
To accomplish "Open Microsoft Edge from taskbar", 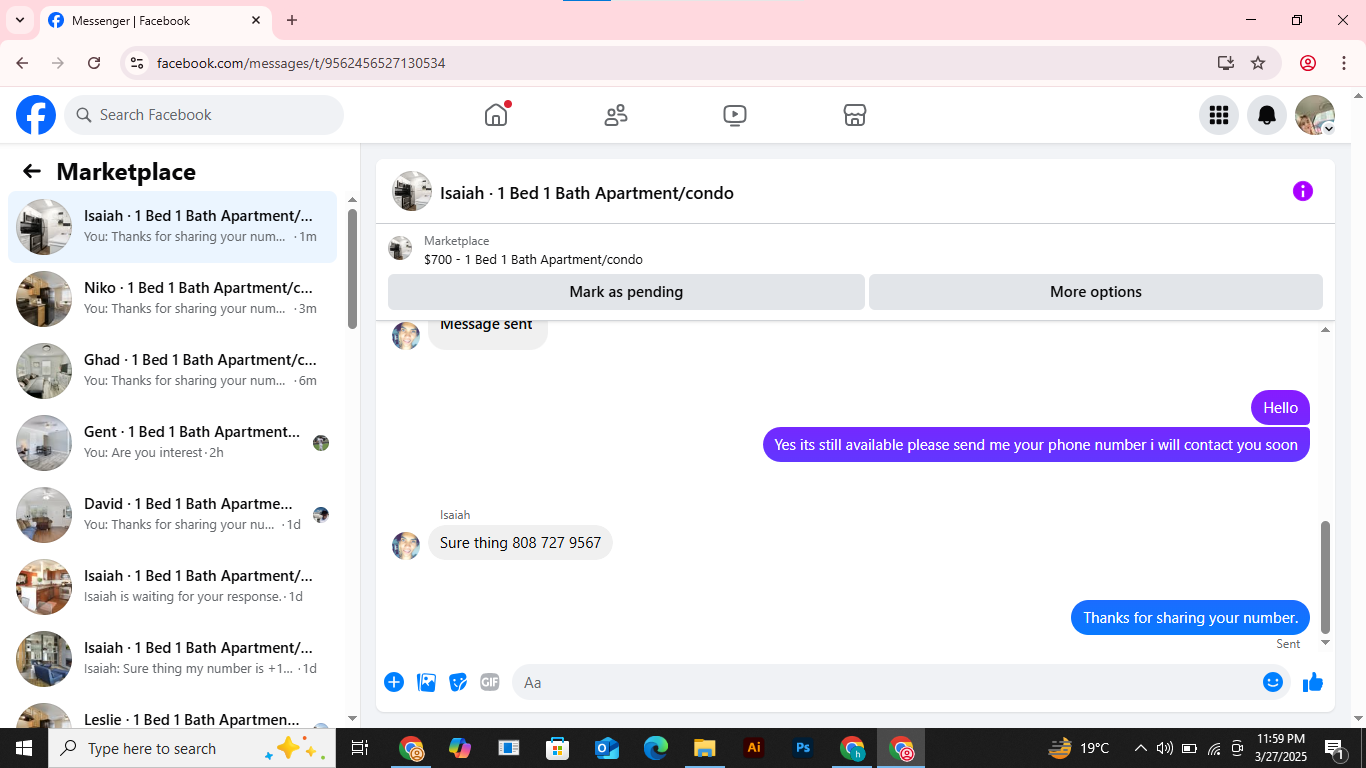I will (x=655, y=748).
